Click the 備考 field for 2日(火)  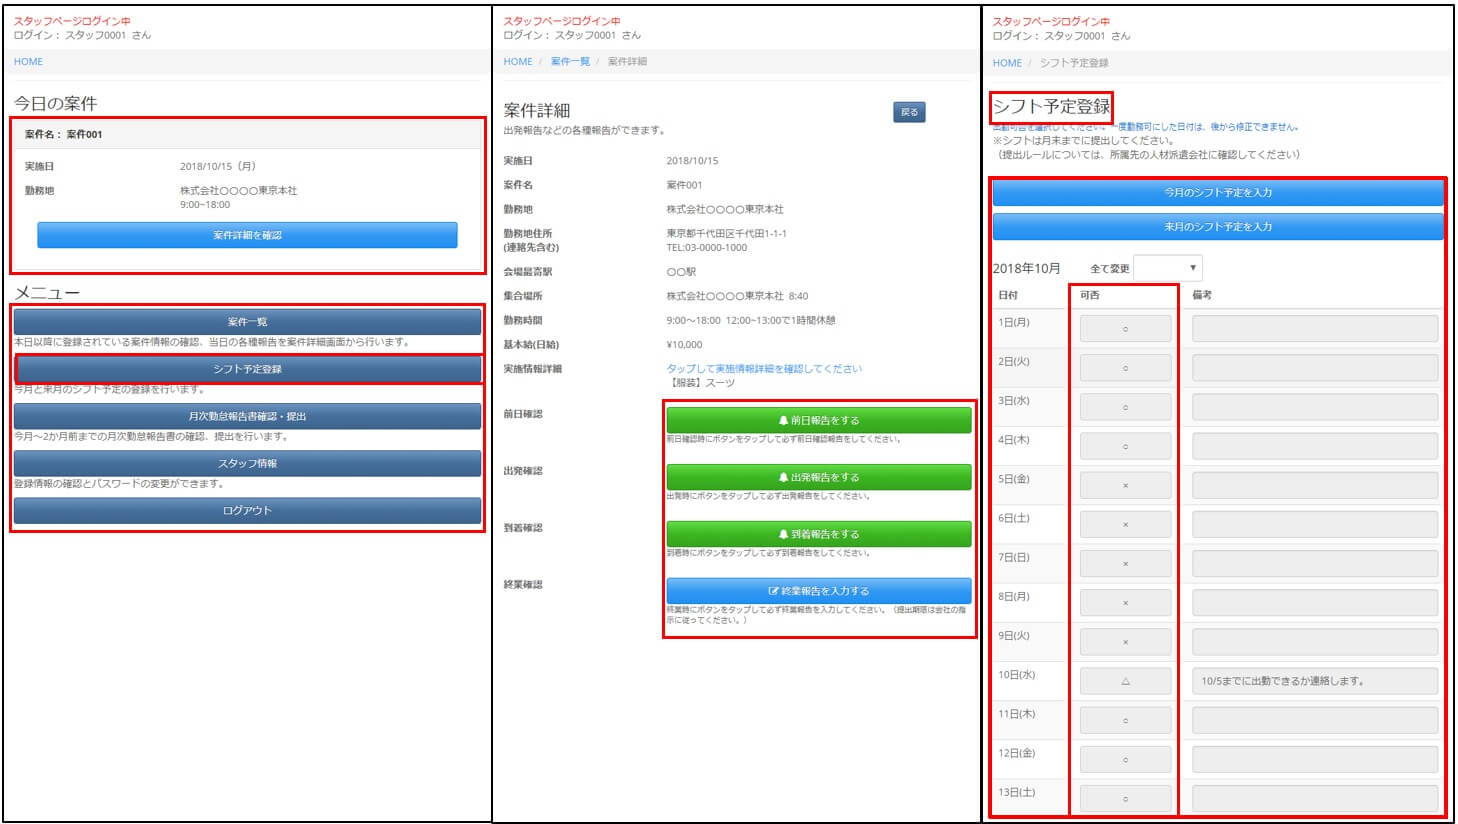pos(1315,368)
